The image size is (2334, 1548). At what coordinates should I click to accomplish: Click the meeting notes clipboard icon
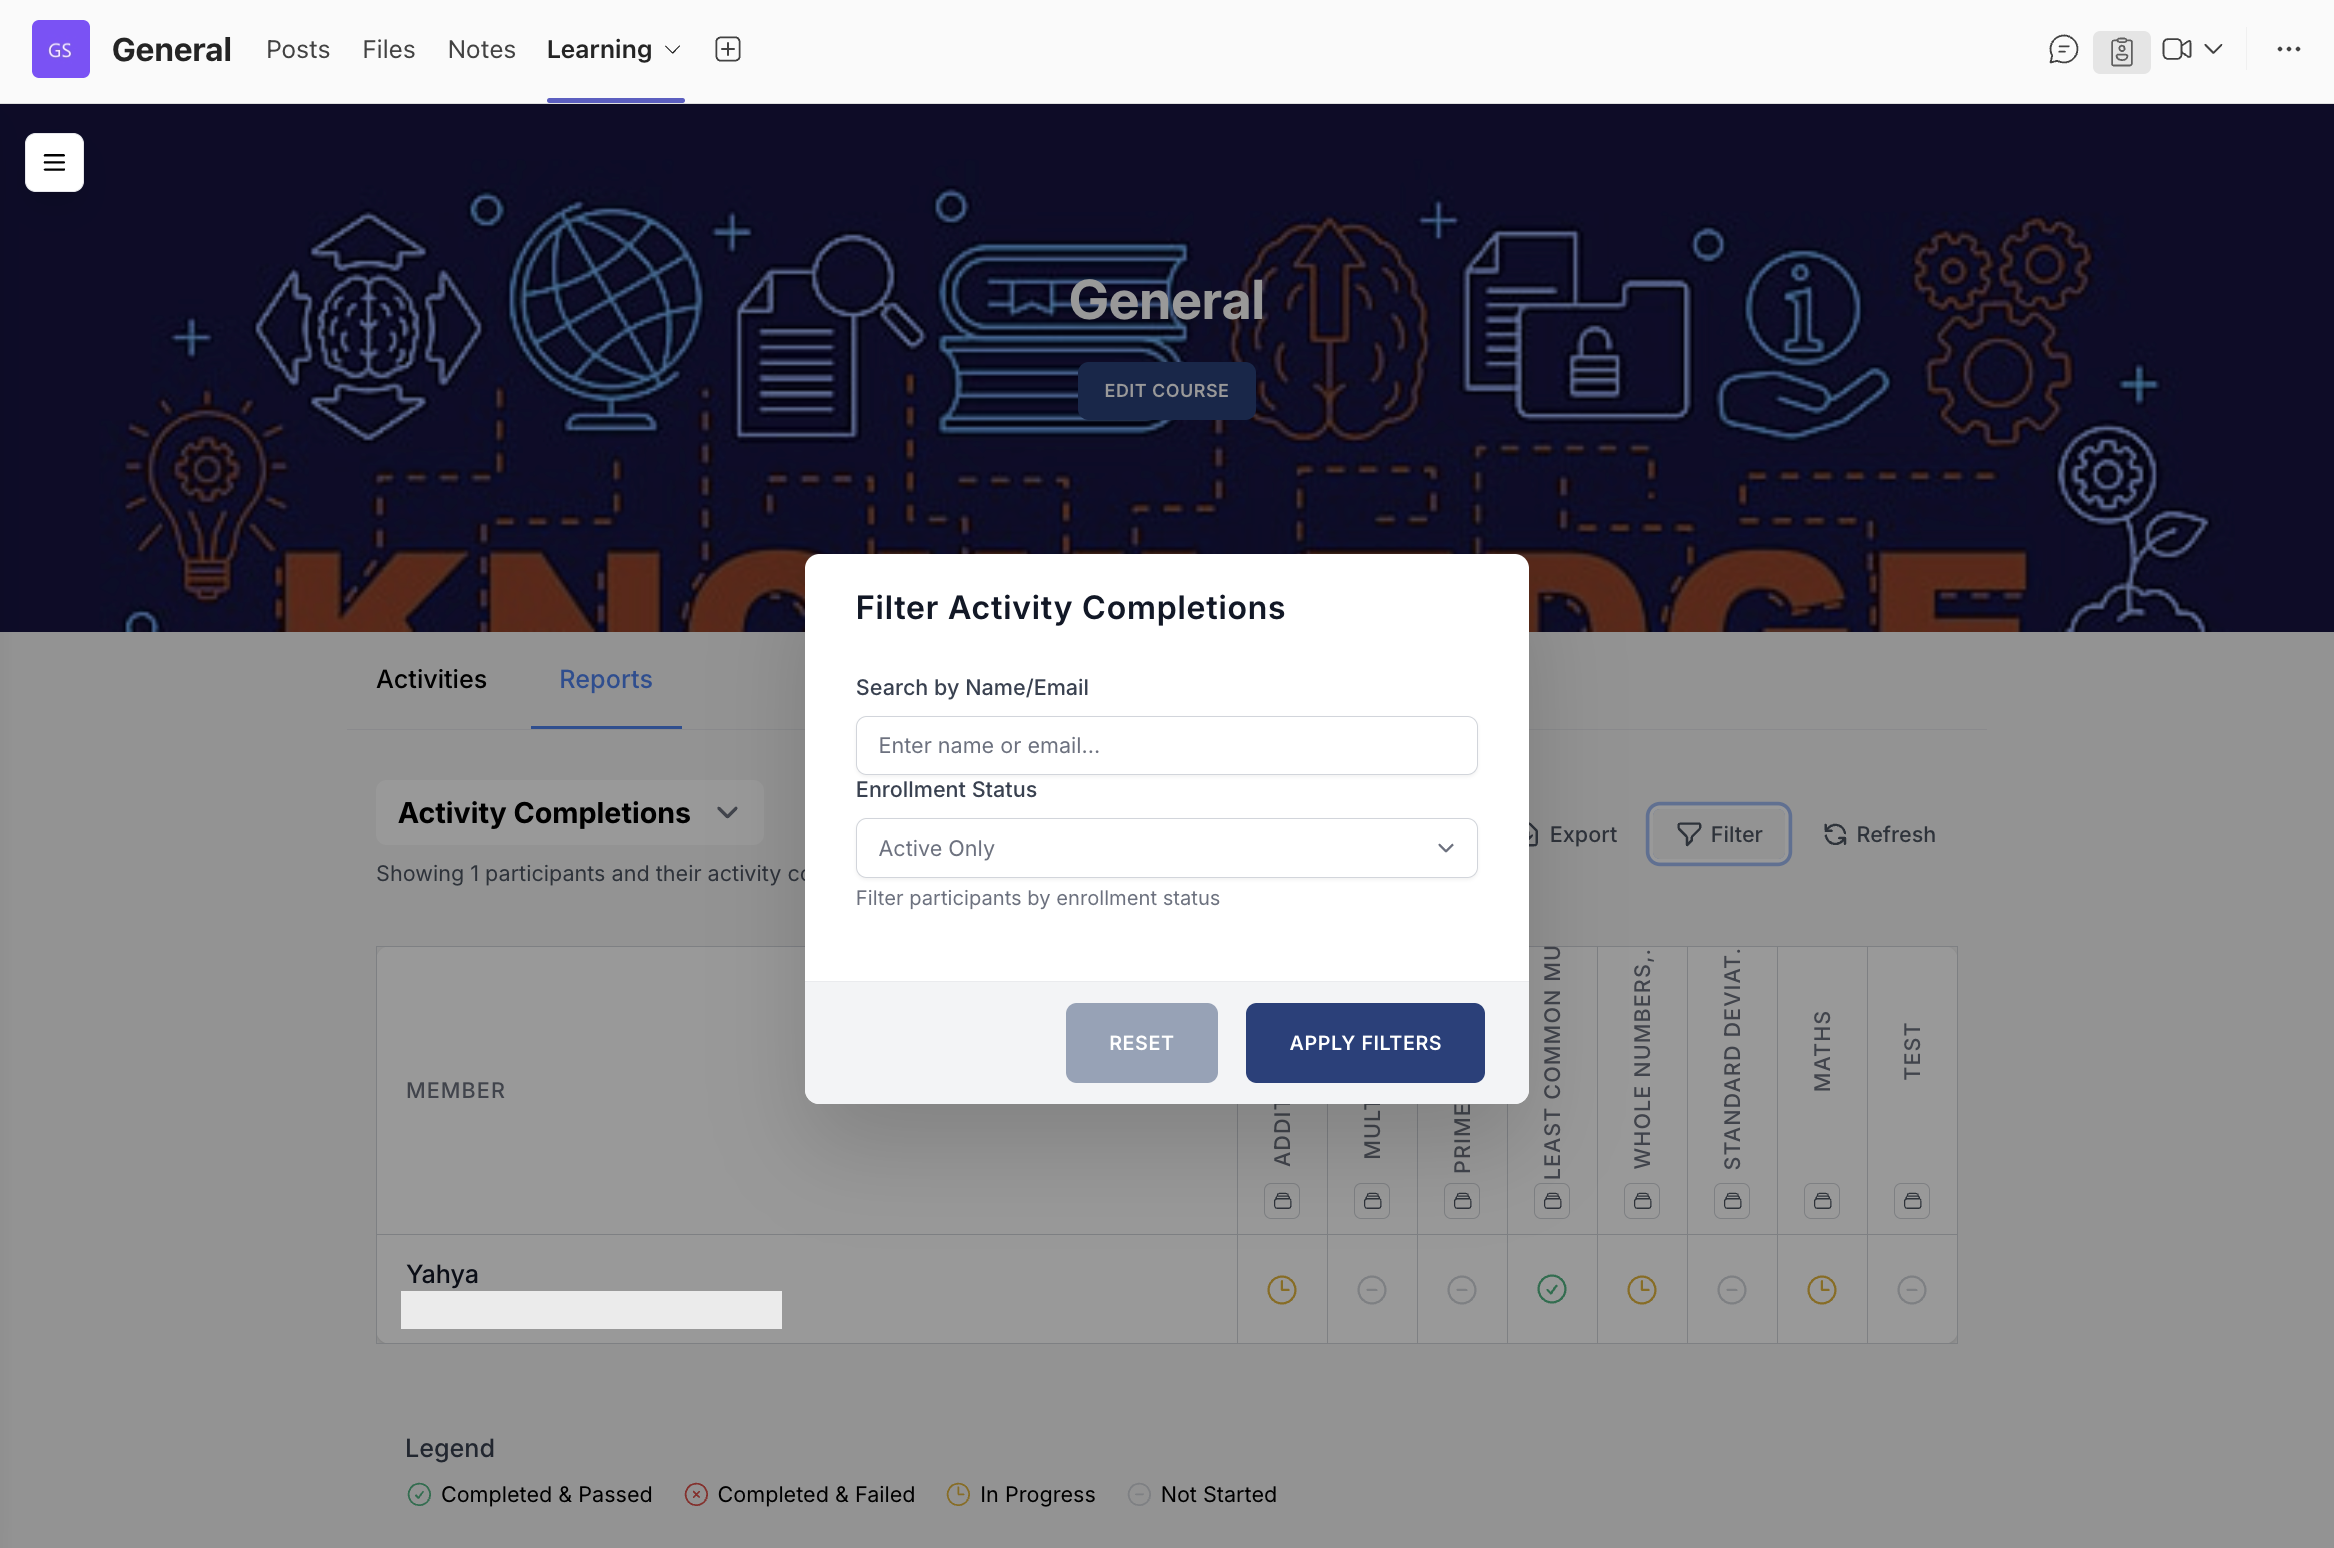(x=2121, y=51)
